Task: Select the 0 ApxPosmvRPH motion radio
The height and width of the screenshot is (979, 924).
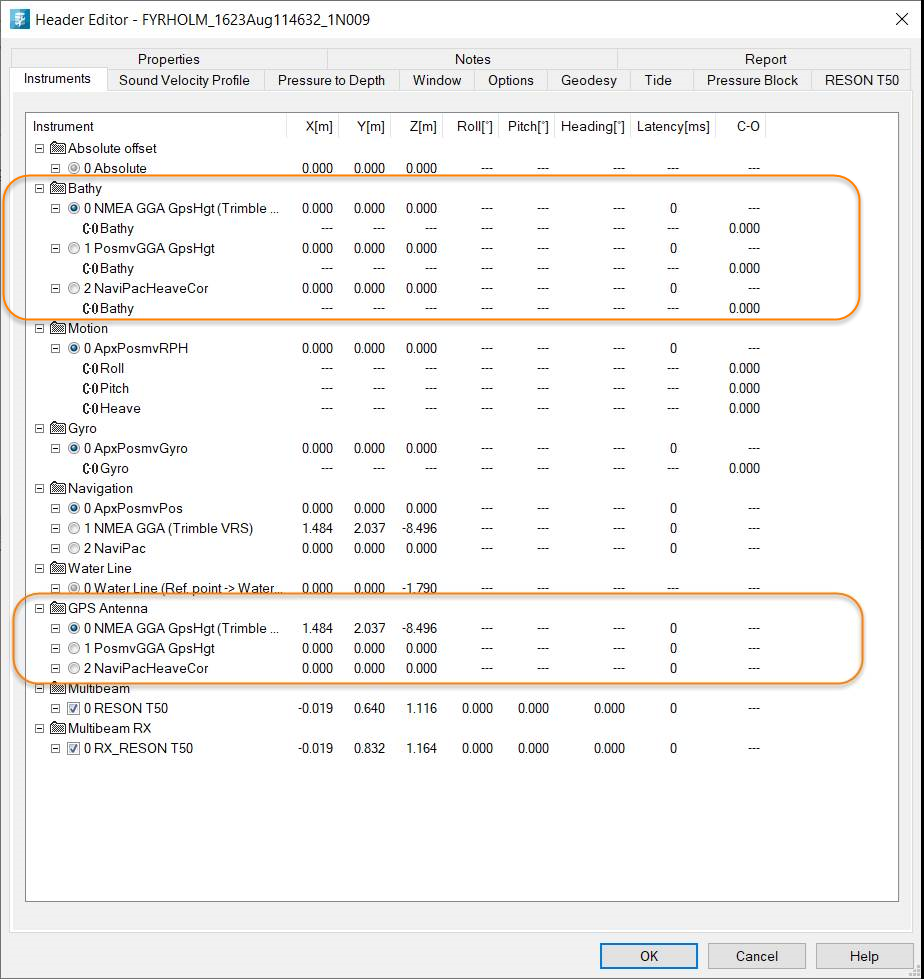Action: [74, 348]
